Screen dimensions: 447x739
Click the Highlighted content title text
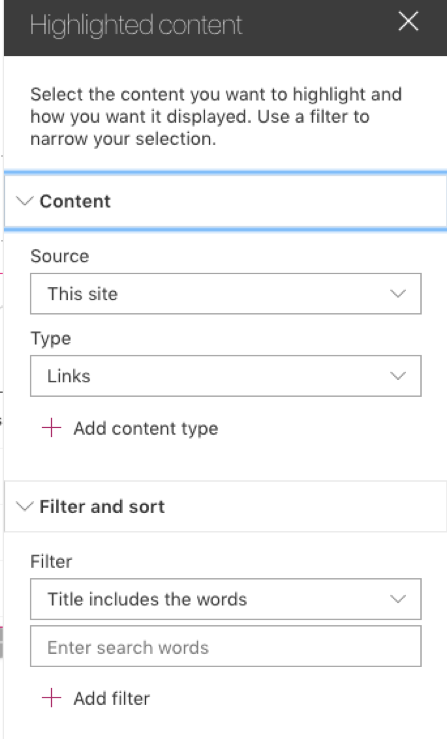[136, 25]
